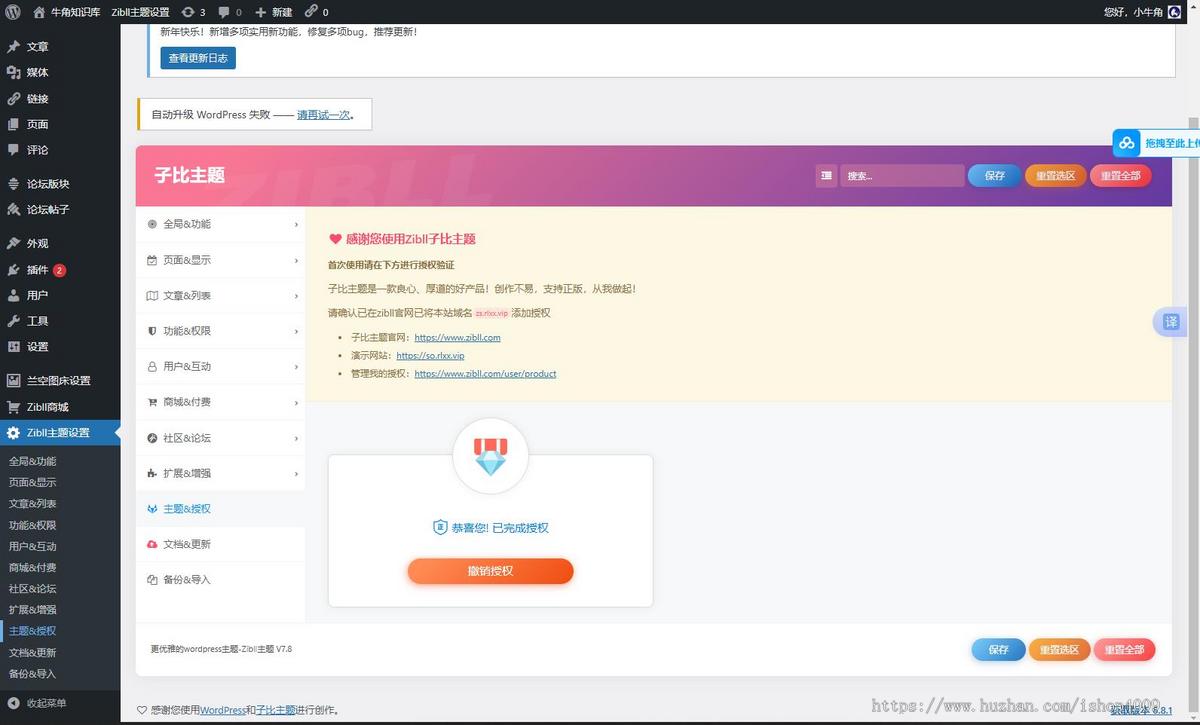Click the user icon next to 用户

point(13,296)
